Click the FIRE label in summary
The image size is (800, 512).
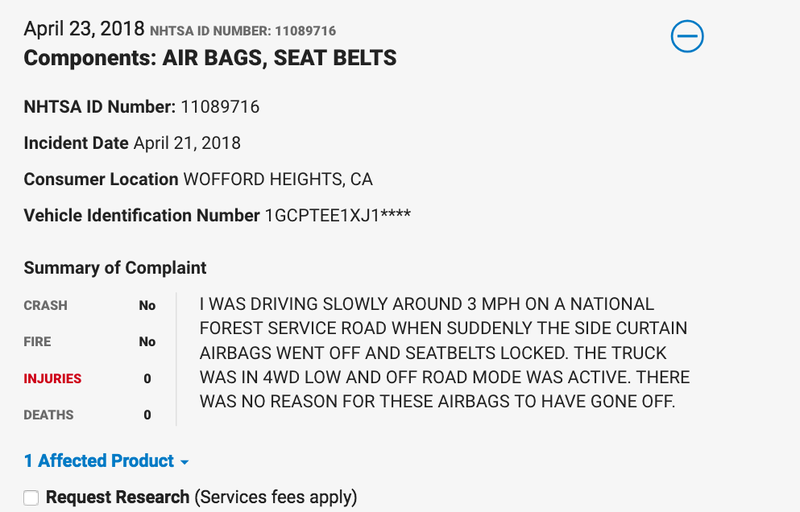37,342
